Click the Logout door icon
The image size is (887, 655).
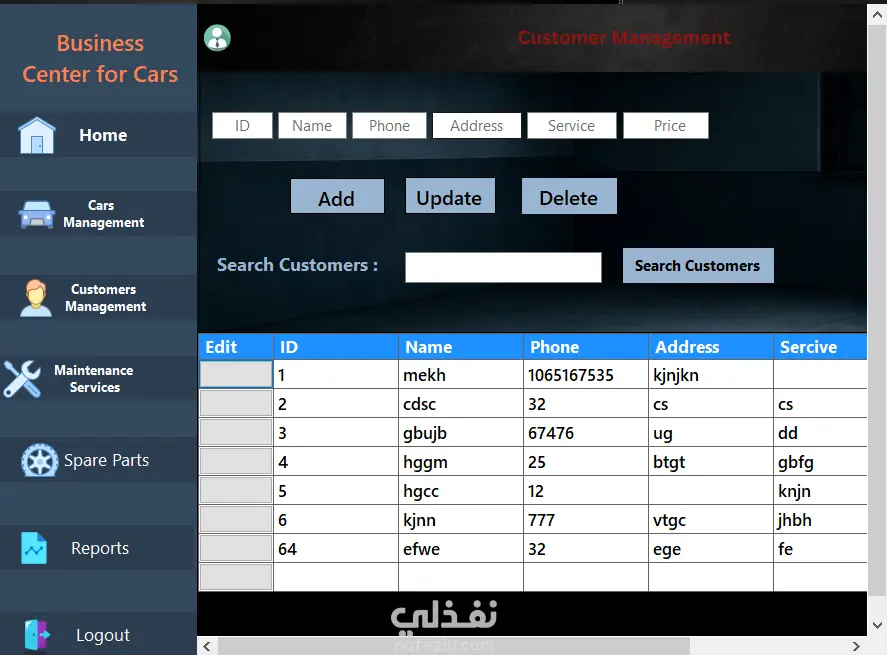tap(37, 635)
